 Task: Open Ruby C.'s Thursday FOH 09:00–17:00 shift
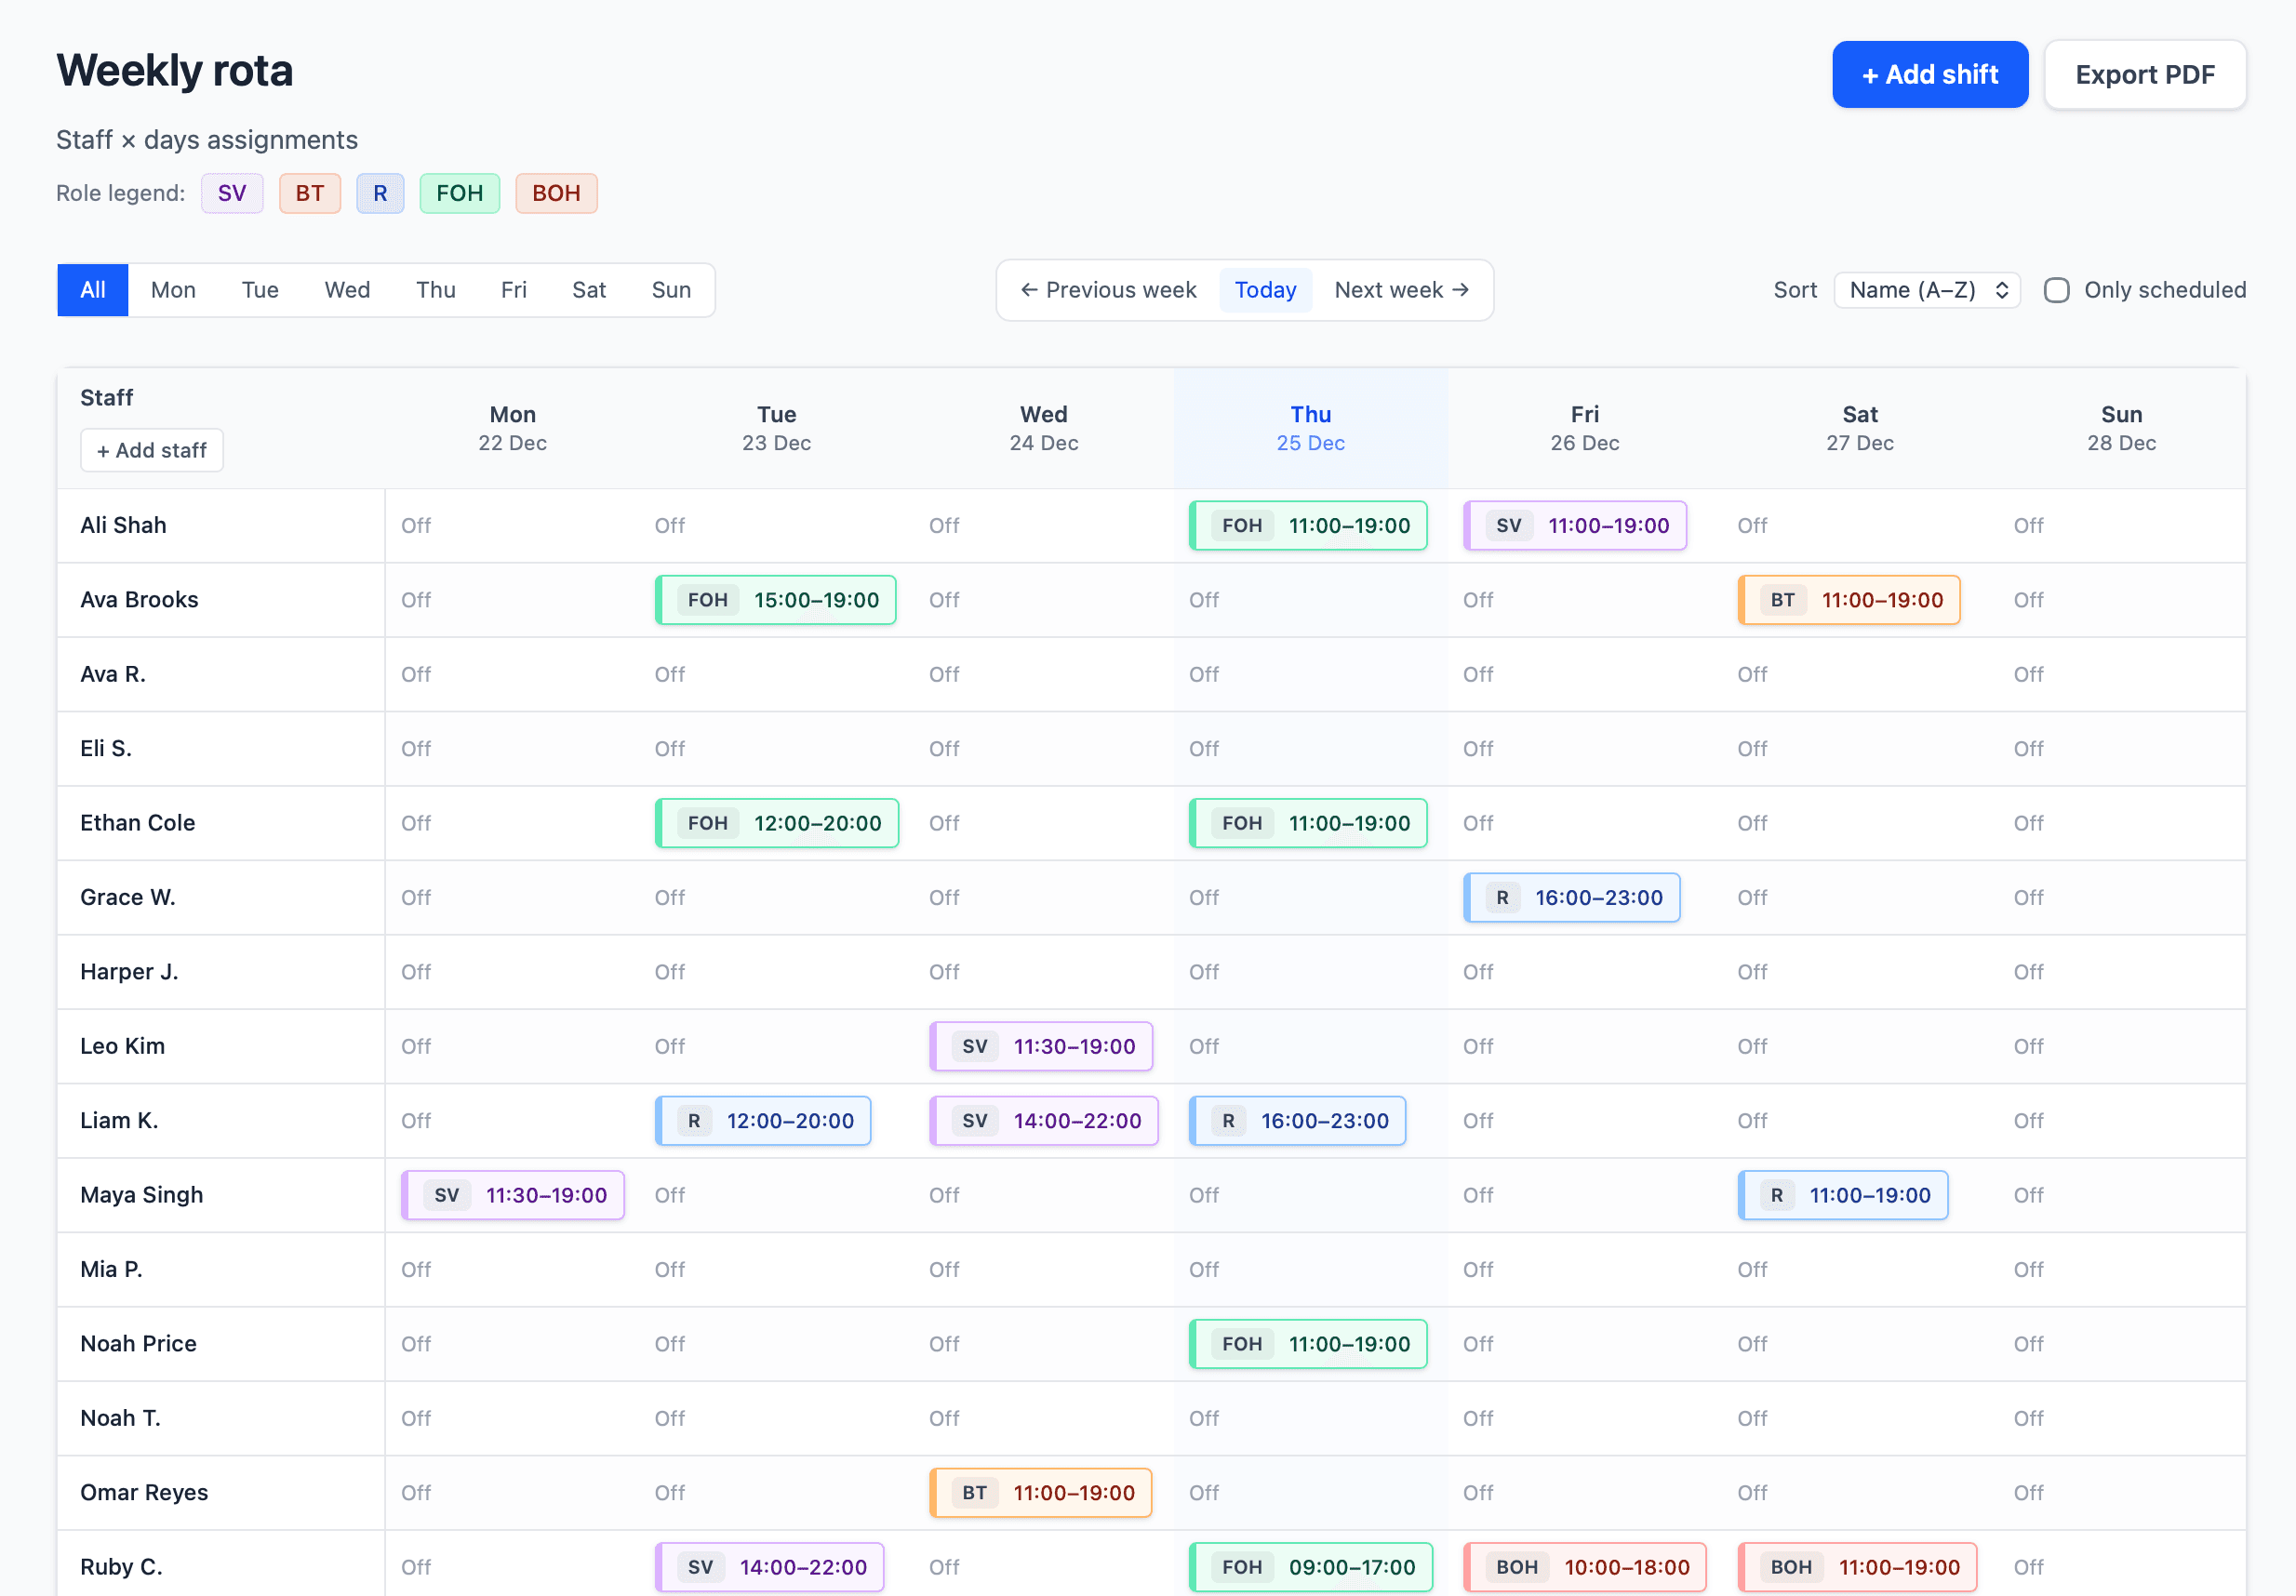(x=1311, y=1567)
